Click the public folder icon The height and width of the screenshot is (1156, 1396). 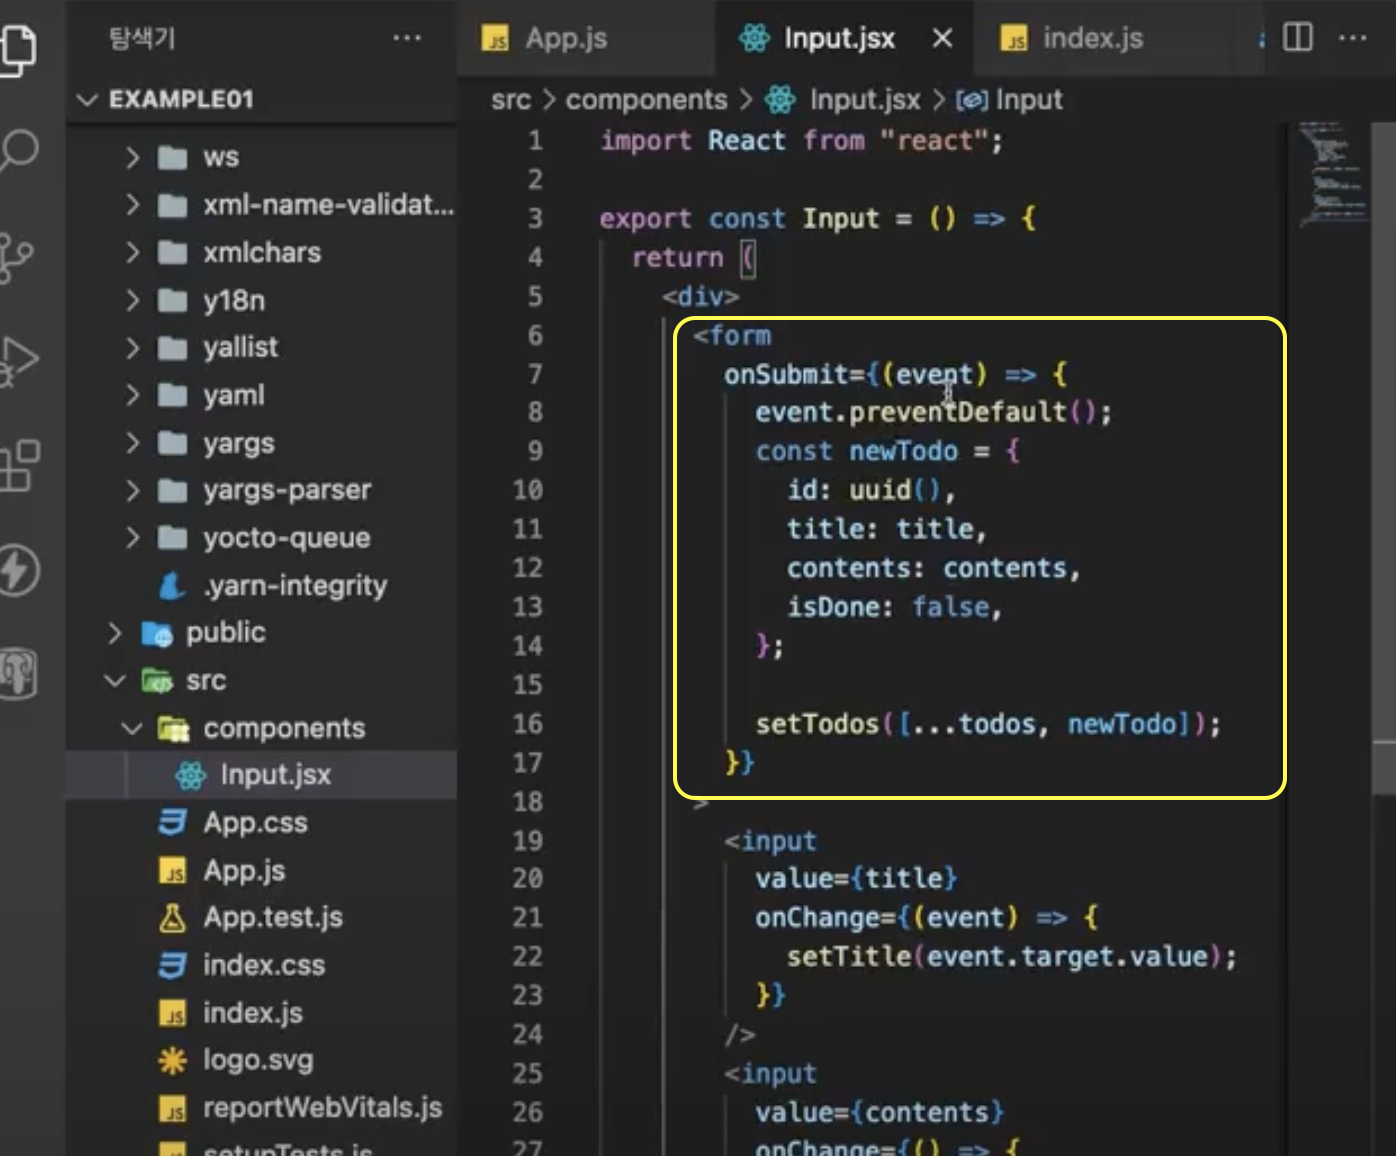[x=157, y=633]
